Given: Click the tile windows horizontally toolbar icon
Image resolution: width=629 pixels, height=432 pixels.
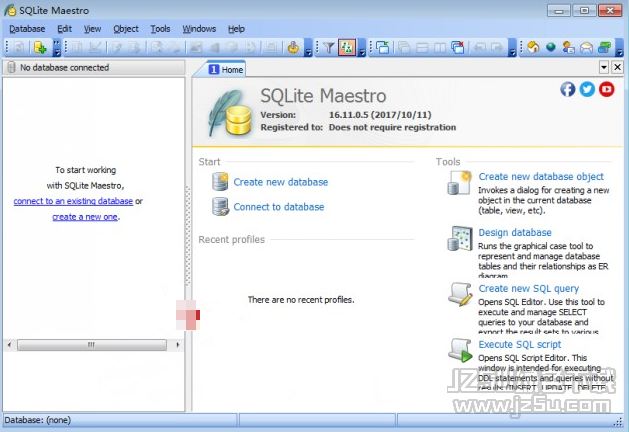Looking at the screenshot, I should coord(422,48).
